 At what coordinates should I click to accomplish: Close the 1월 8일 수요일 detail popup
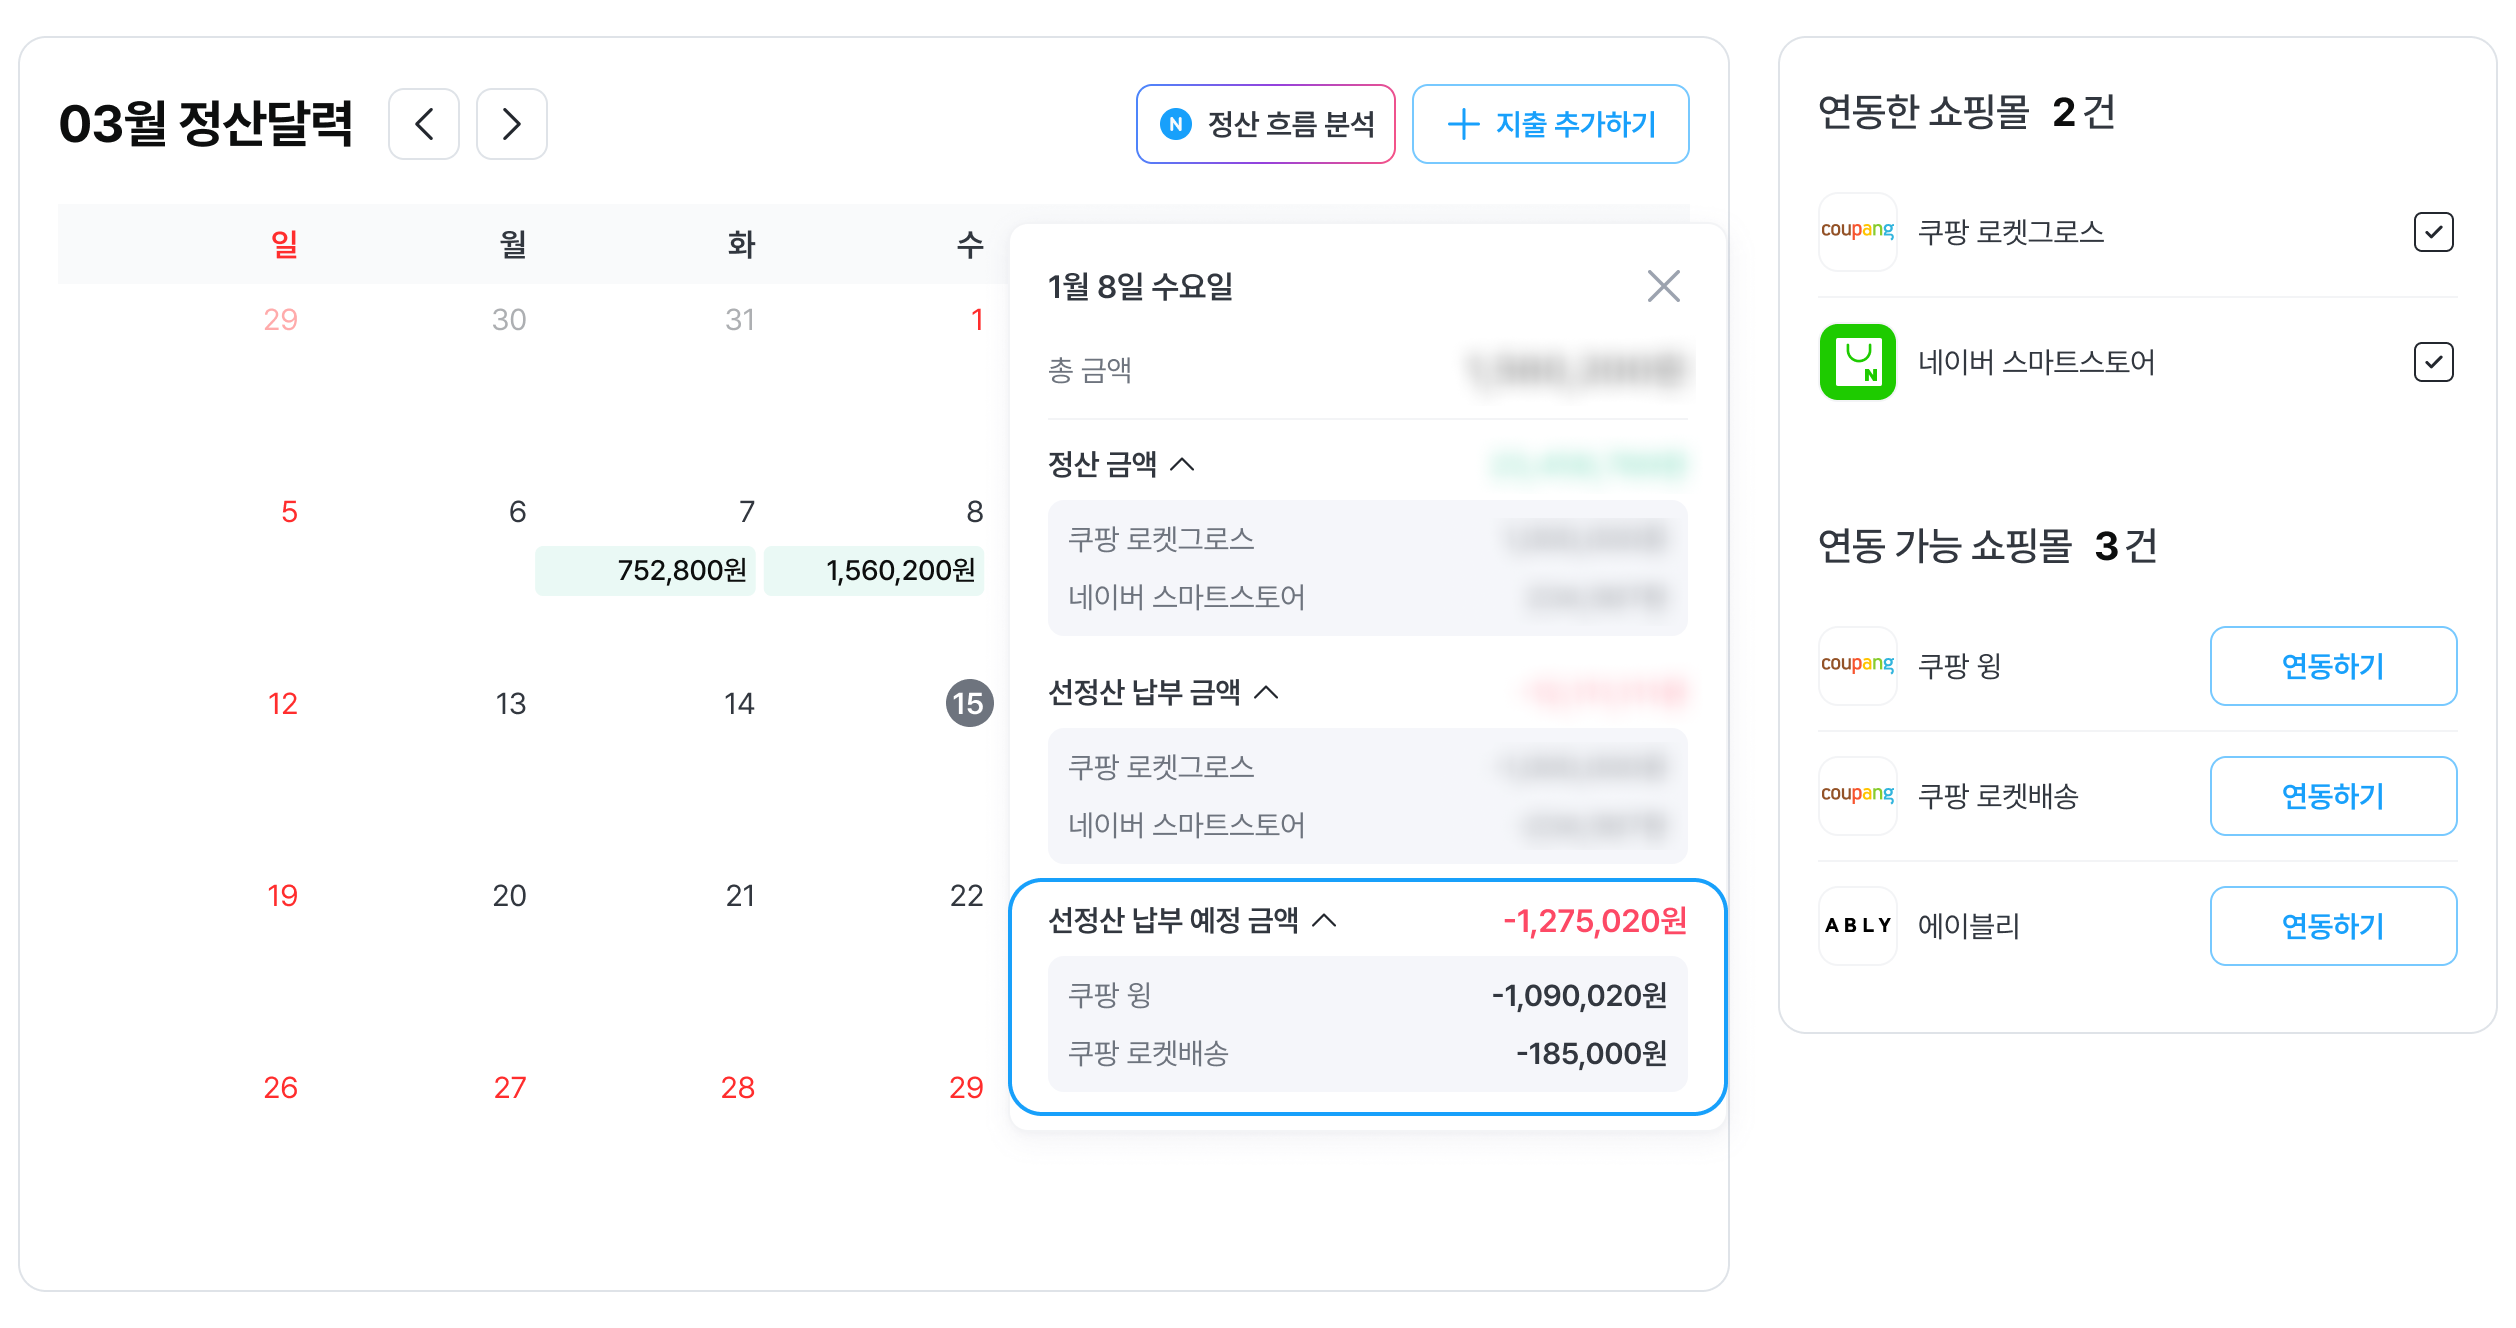(x=1663, y=286)
